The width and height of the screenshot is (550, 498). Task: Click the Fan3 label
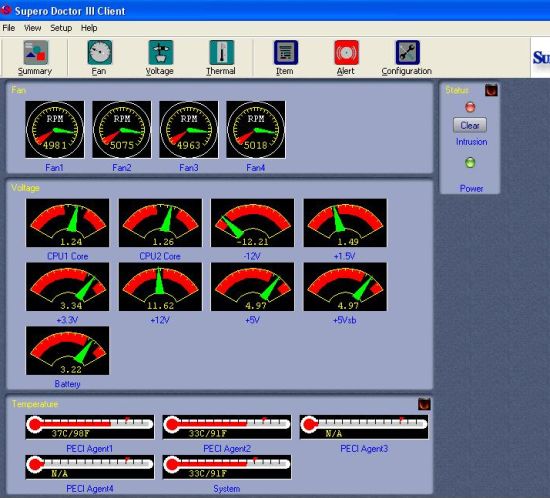pyautogui.click(x=189, y=168)
